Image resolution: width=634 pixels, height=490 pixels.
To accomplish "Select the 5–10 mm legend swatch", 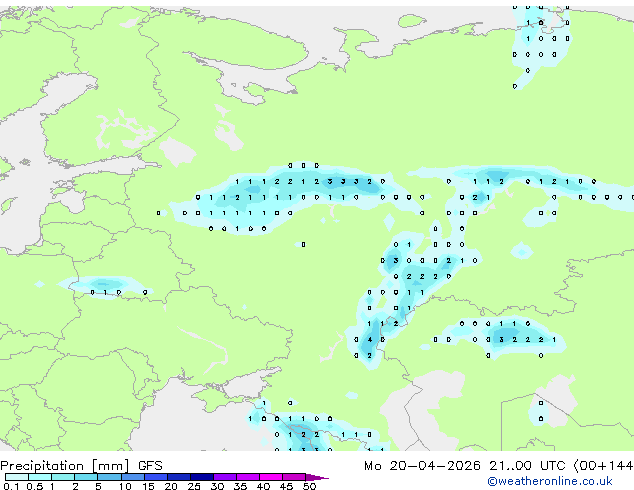I will [x=109, y=477].
